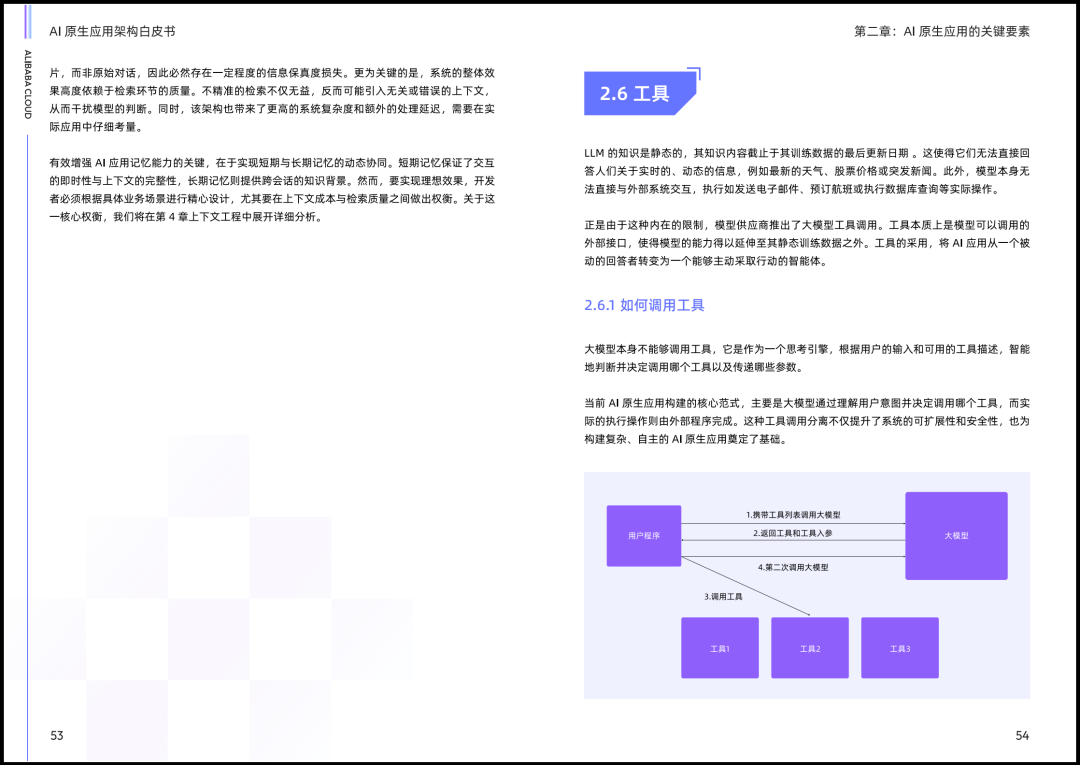
Task: Click the label "1.携带工具列表调用大模型"
Action: pyautogui.click(x=793, y=515)
